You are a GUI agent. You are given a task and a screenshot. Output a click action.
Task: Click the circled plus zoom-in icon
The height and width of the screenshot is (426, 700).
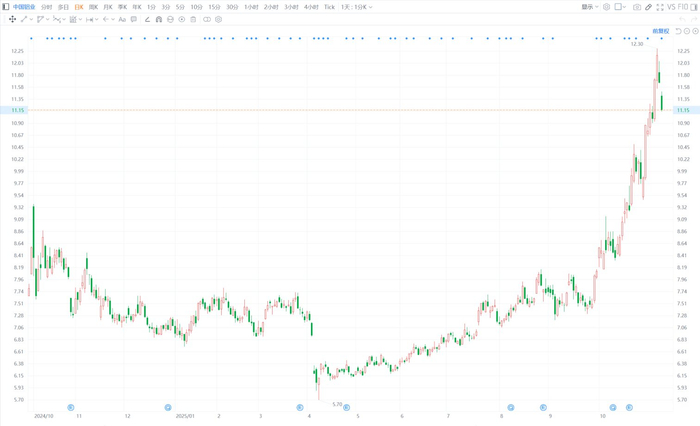pyautogui.click(x=695, y=31)
